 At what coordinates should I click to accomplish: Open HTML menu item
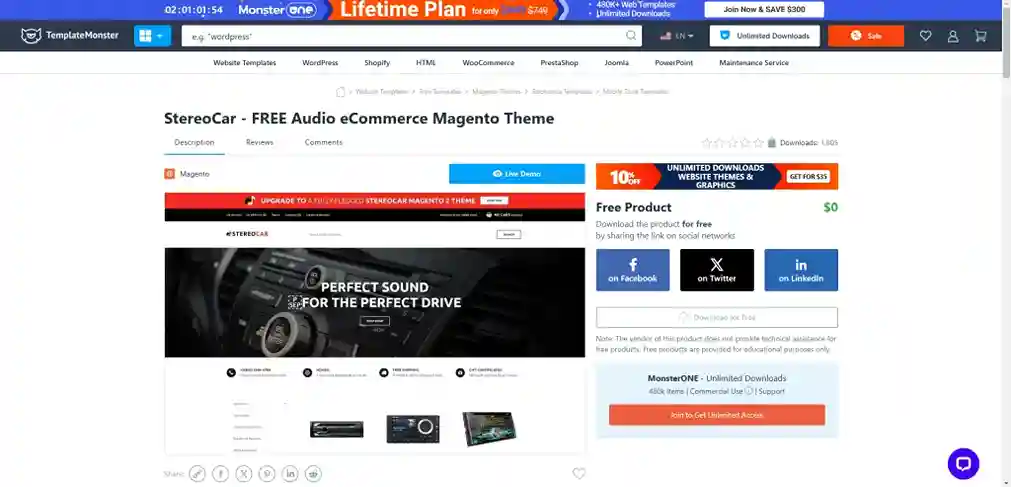[x=426, y=63]
